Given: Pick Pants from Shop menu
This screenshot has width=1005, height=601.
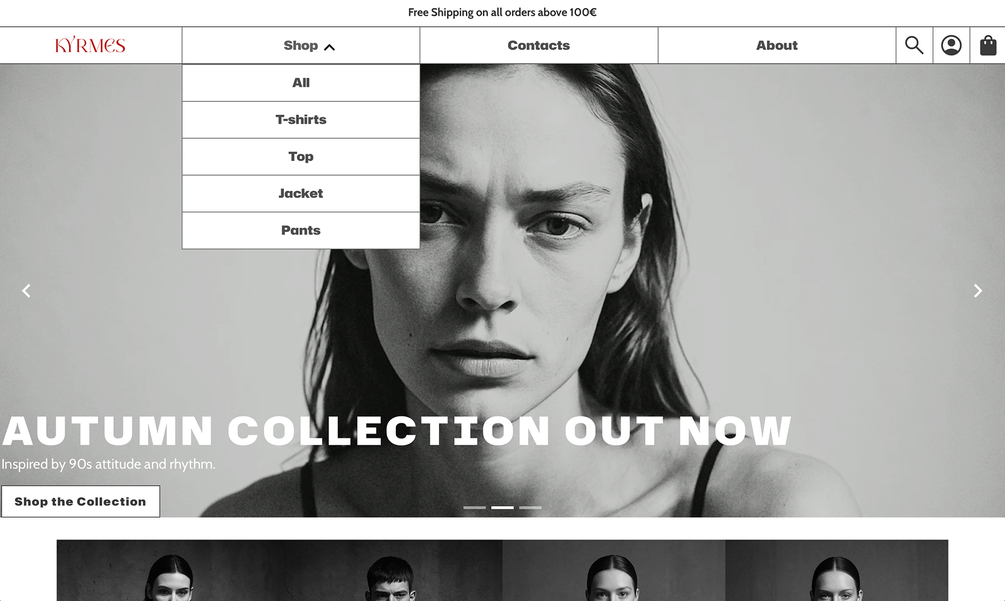Looking at the screenshot, I should [301, 230].
